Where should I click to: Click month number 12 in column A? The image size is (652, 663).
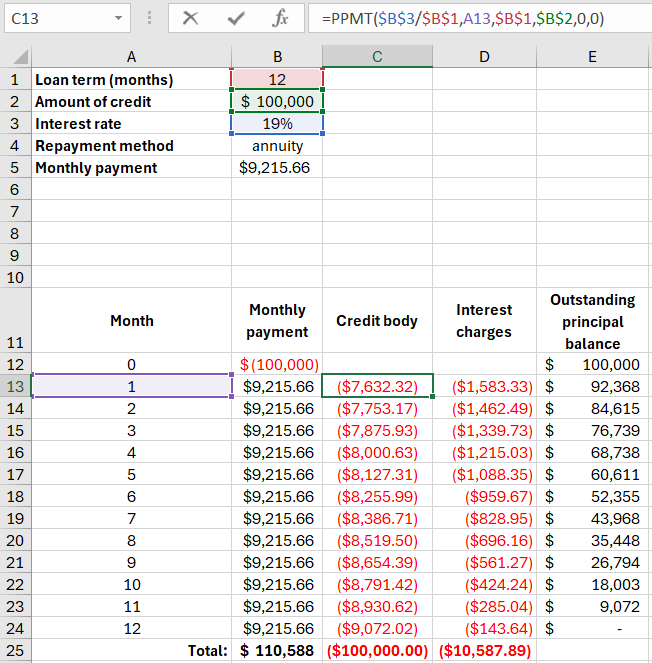(x=131, y=628)
